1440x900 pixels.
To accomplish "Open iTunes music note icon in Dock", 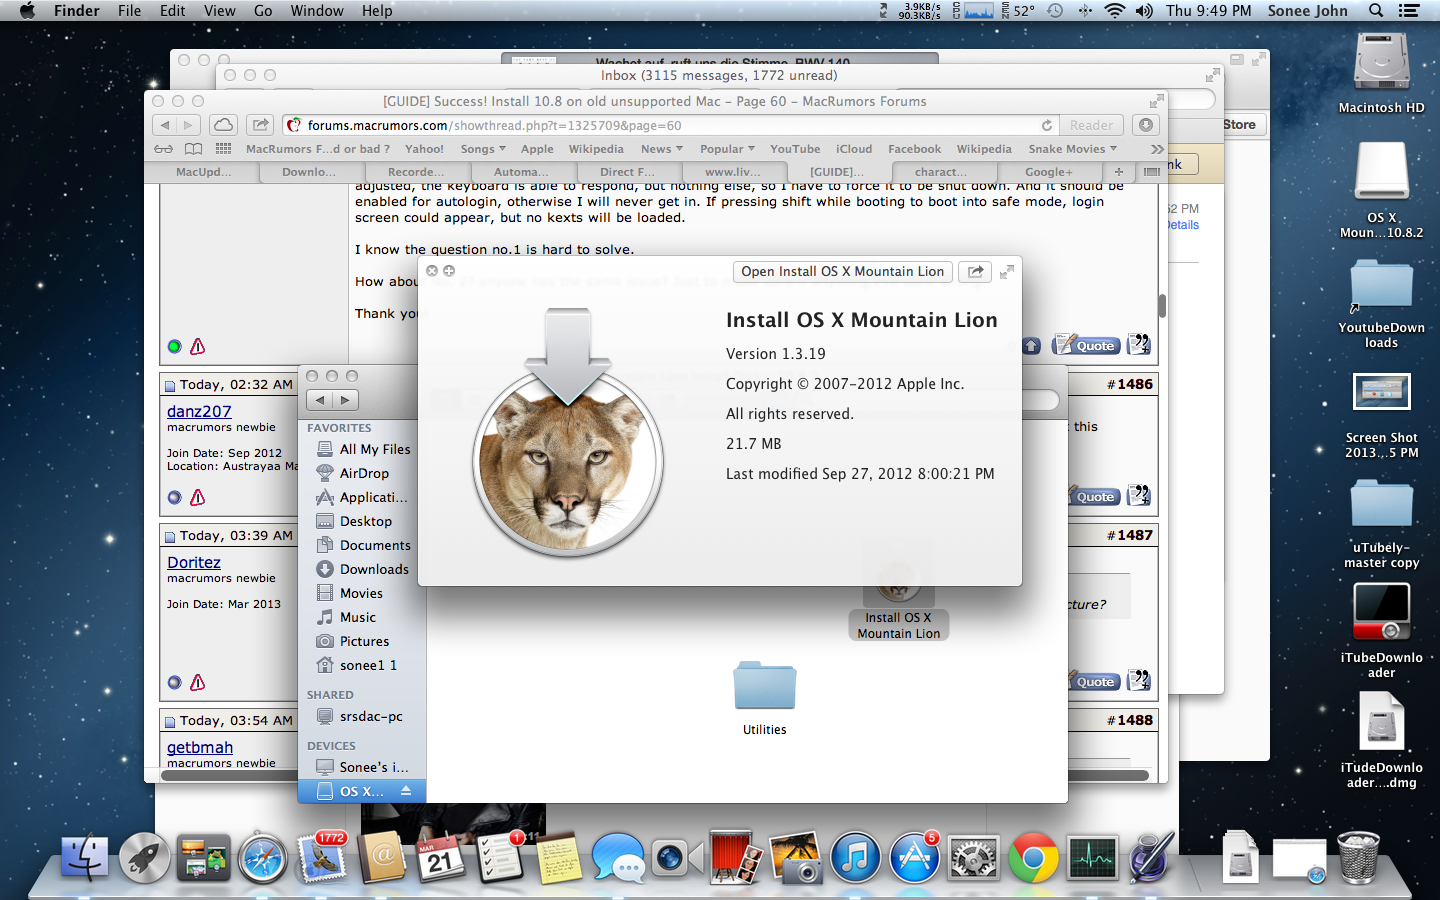I will tap(855, 858).
